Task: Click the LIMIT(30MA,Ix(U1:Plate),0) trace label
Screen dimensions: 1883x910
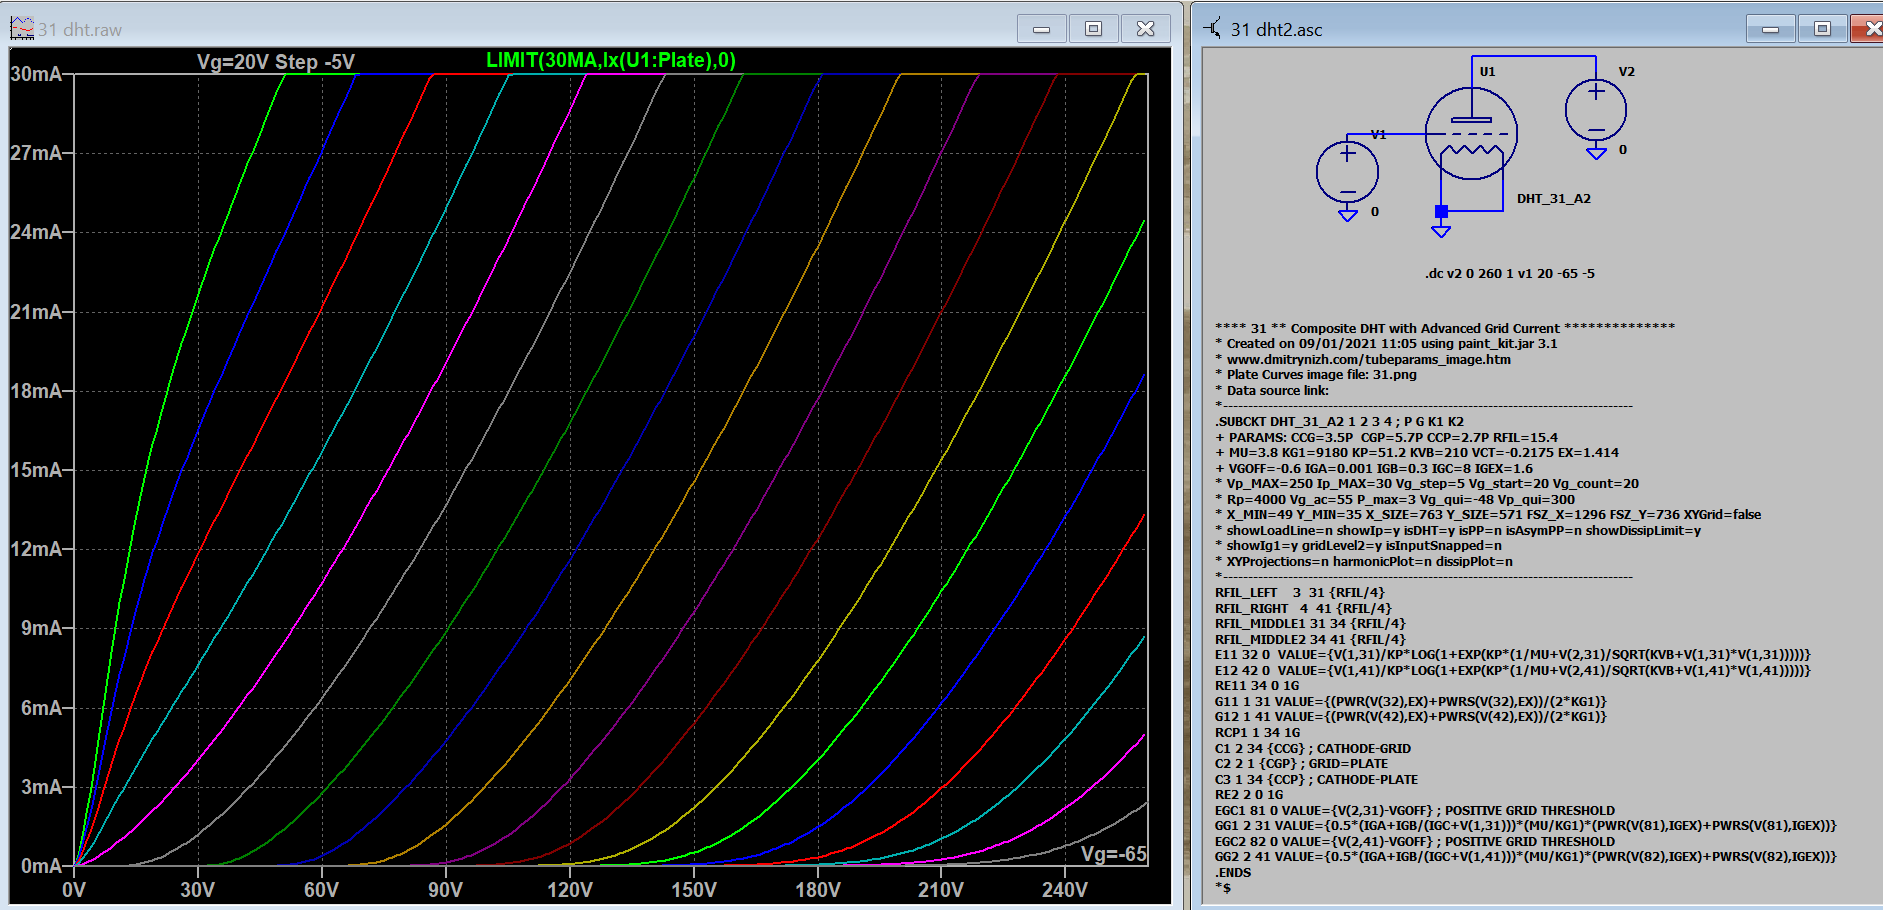Action: 611,60
